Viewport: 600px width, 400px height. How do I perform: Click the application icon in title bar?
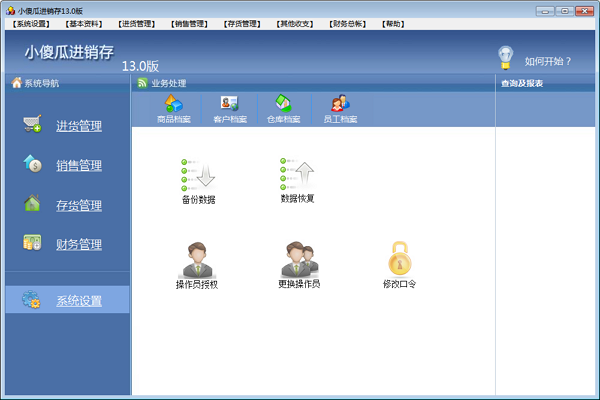tap(11, 11)
